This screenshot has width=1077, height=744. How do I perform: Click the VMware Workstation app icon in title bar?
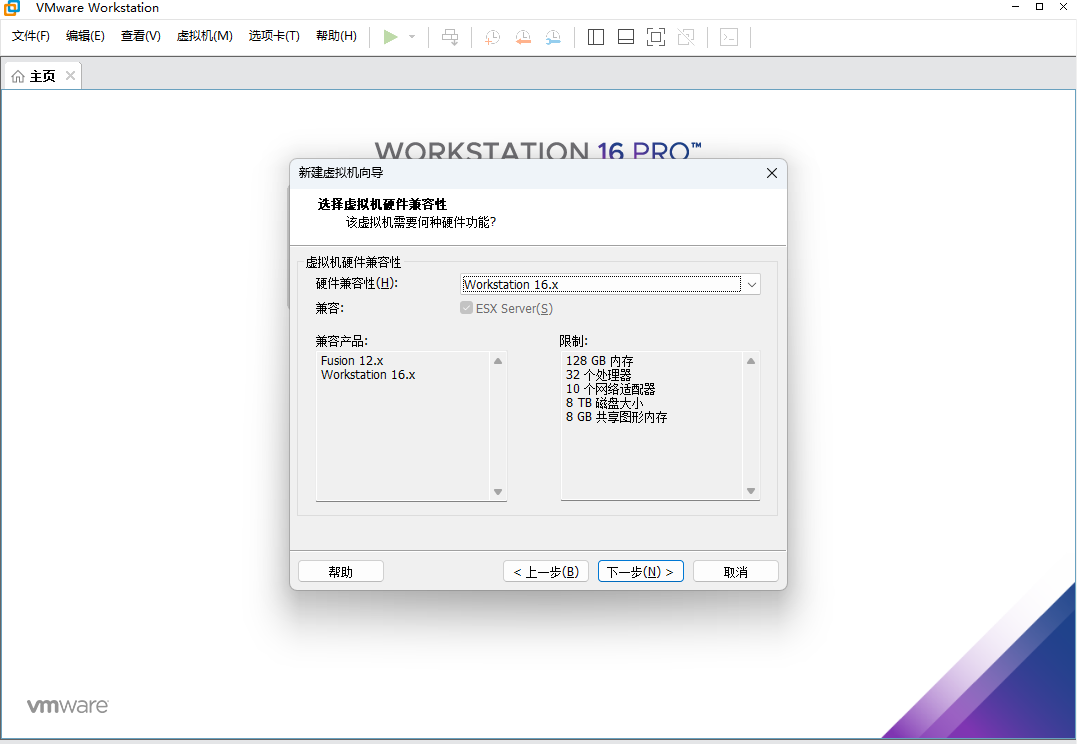(x=12, y=8)
